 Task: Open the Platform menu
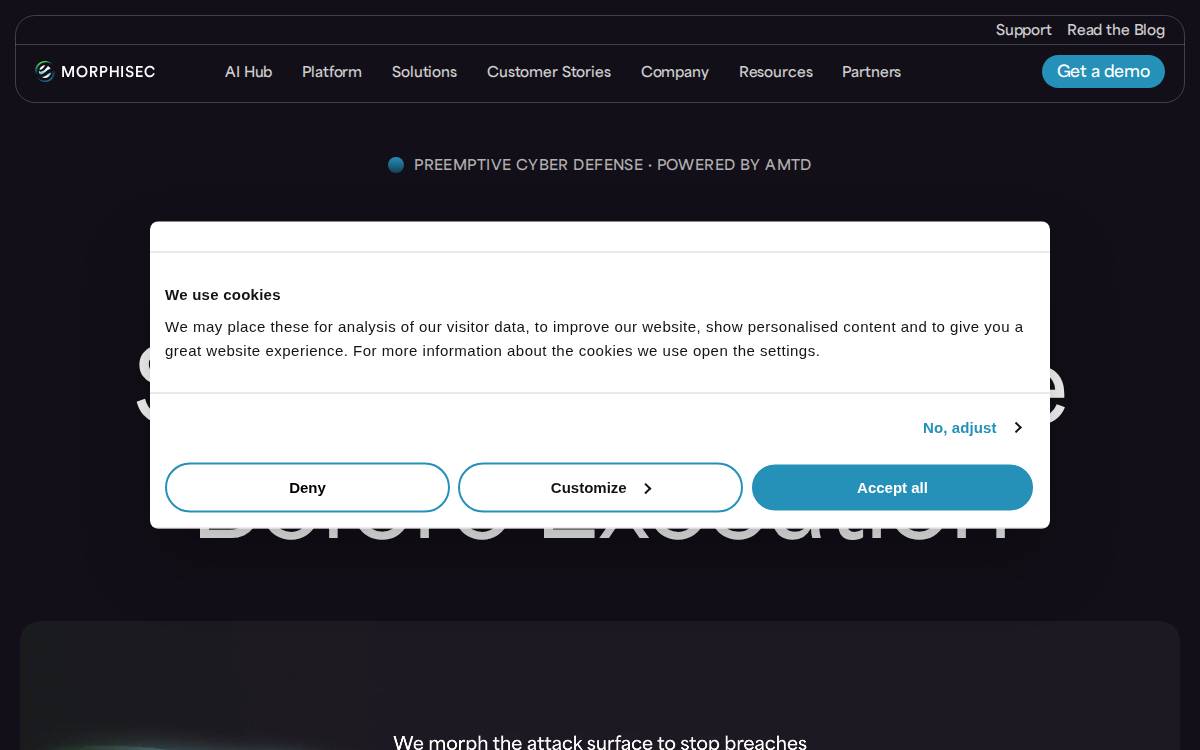[x=332, y=72]
